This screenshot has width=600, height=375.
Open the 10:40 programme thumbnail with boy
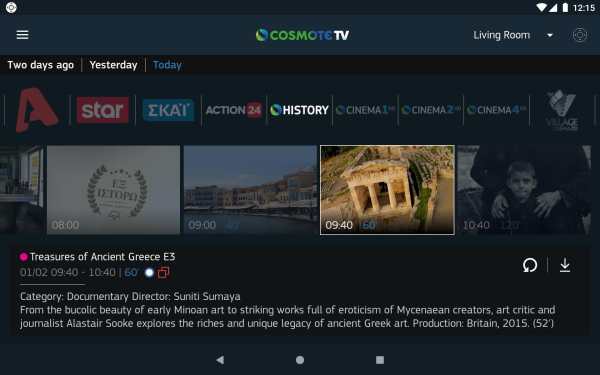[x=524, y=190]
